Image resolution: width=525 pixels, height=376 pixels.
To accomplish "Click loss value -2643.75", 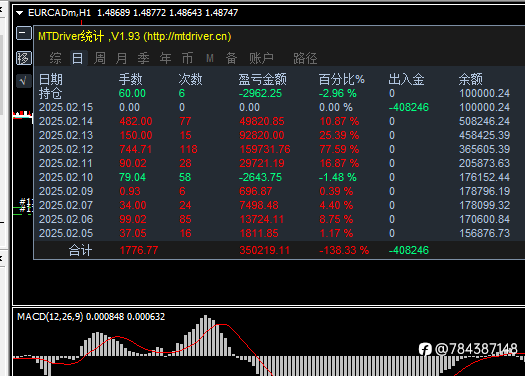I will (x=260, y=177).
